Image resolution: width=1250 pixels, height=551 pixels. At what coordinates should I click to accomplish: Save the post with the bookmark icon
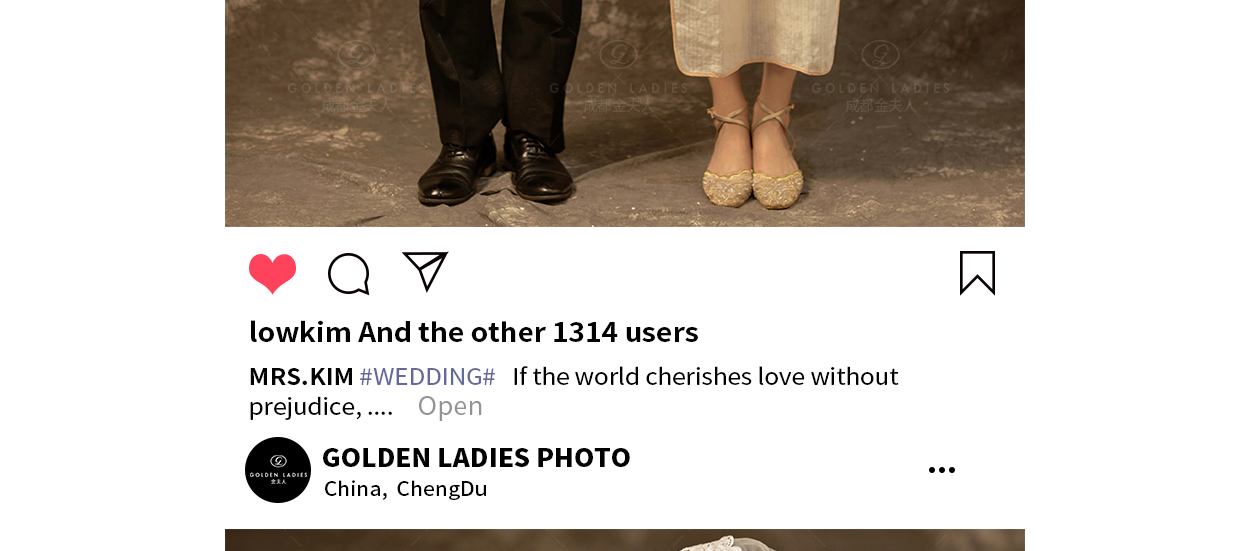pos(977,273)
